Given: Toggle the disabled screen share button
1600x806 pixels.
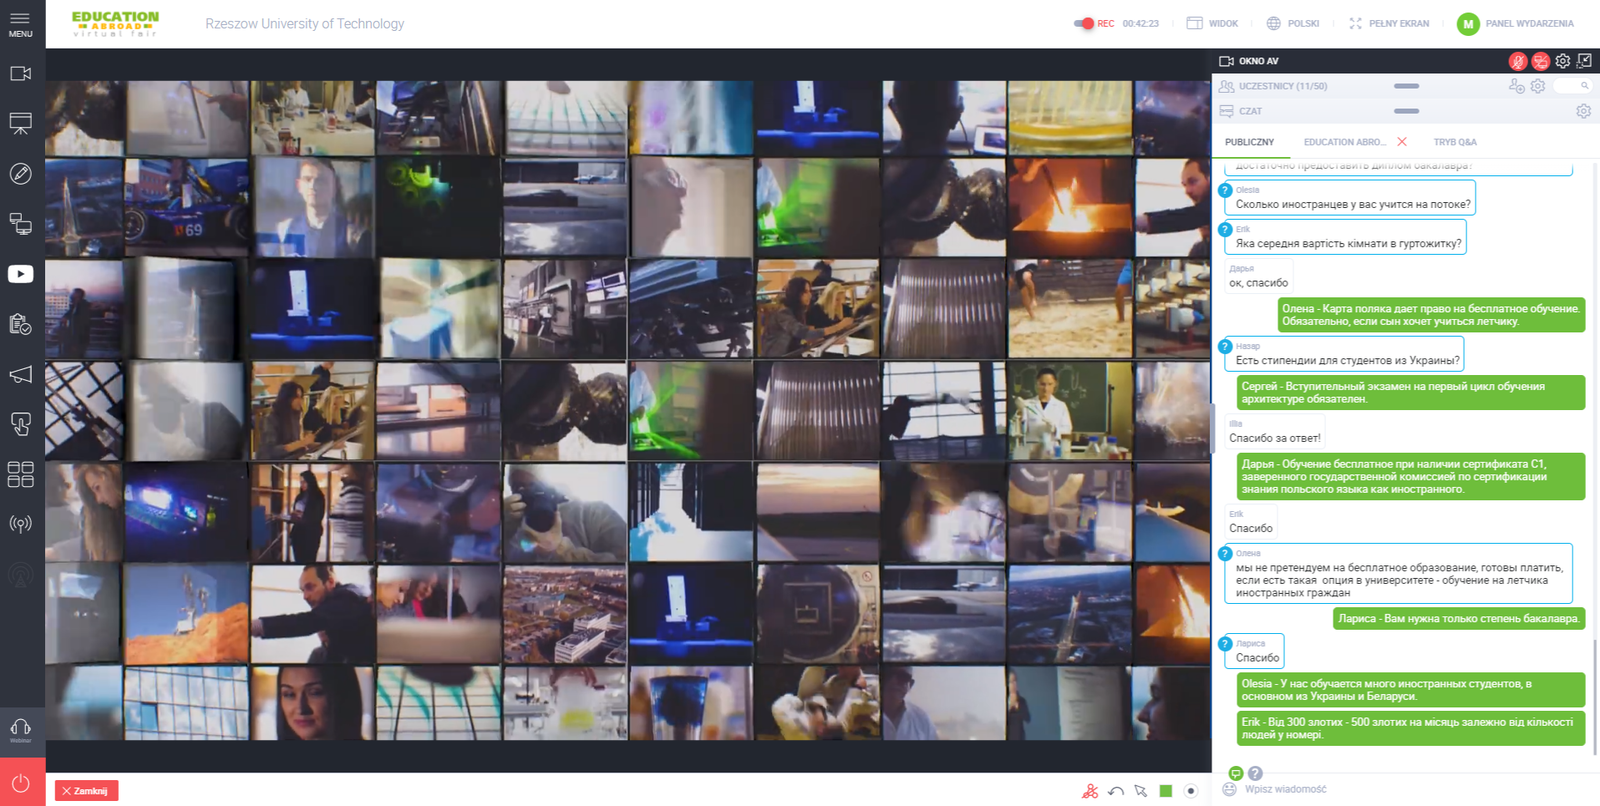Looking at the screenshot, I should pyautogui.click(x=1540, y=61).
